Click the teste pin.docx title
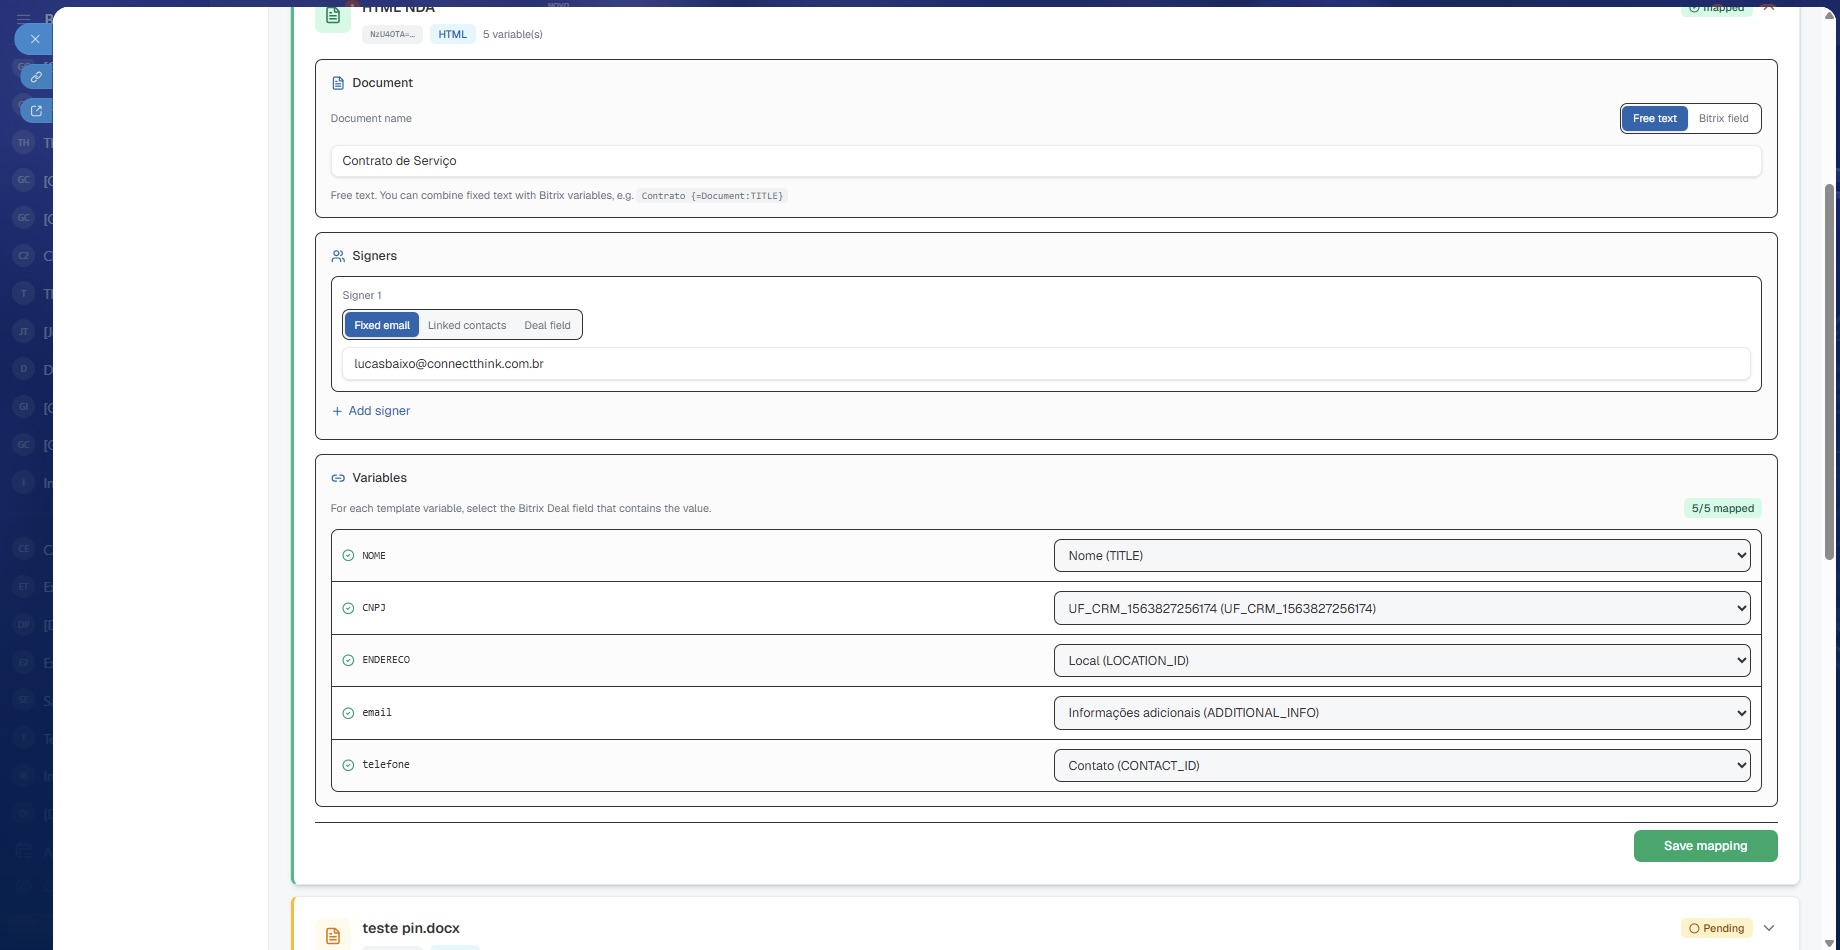The image size is (1840, 950). (x=411, y=928)
